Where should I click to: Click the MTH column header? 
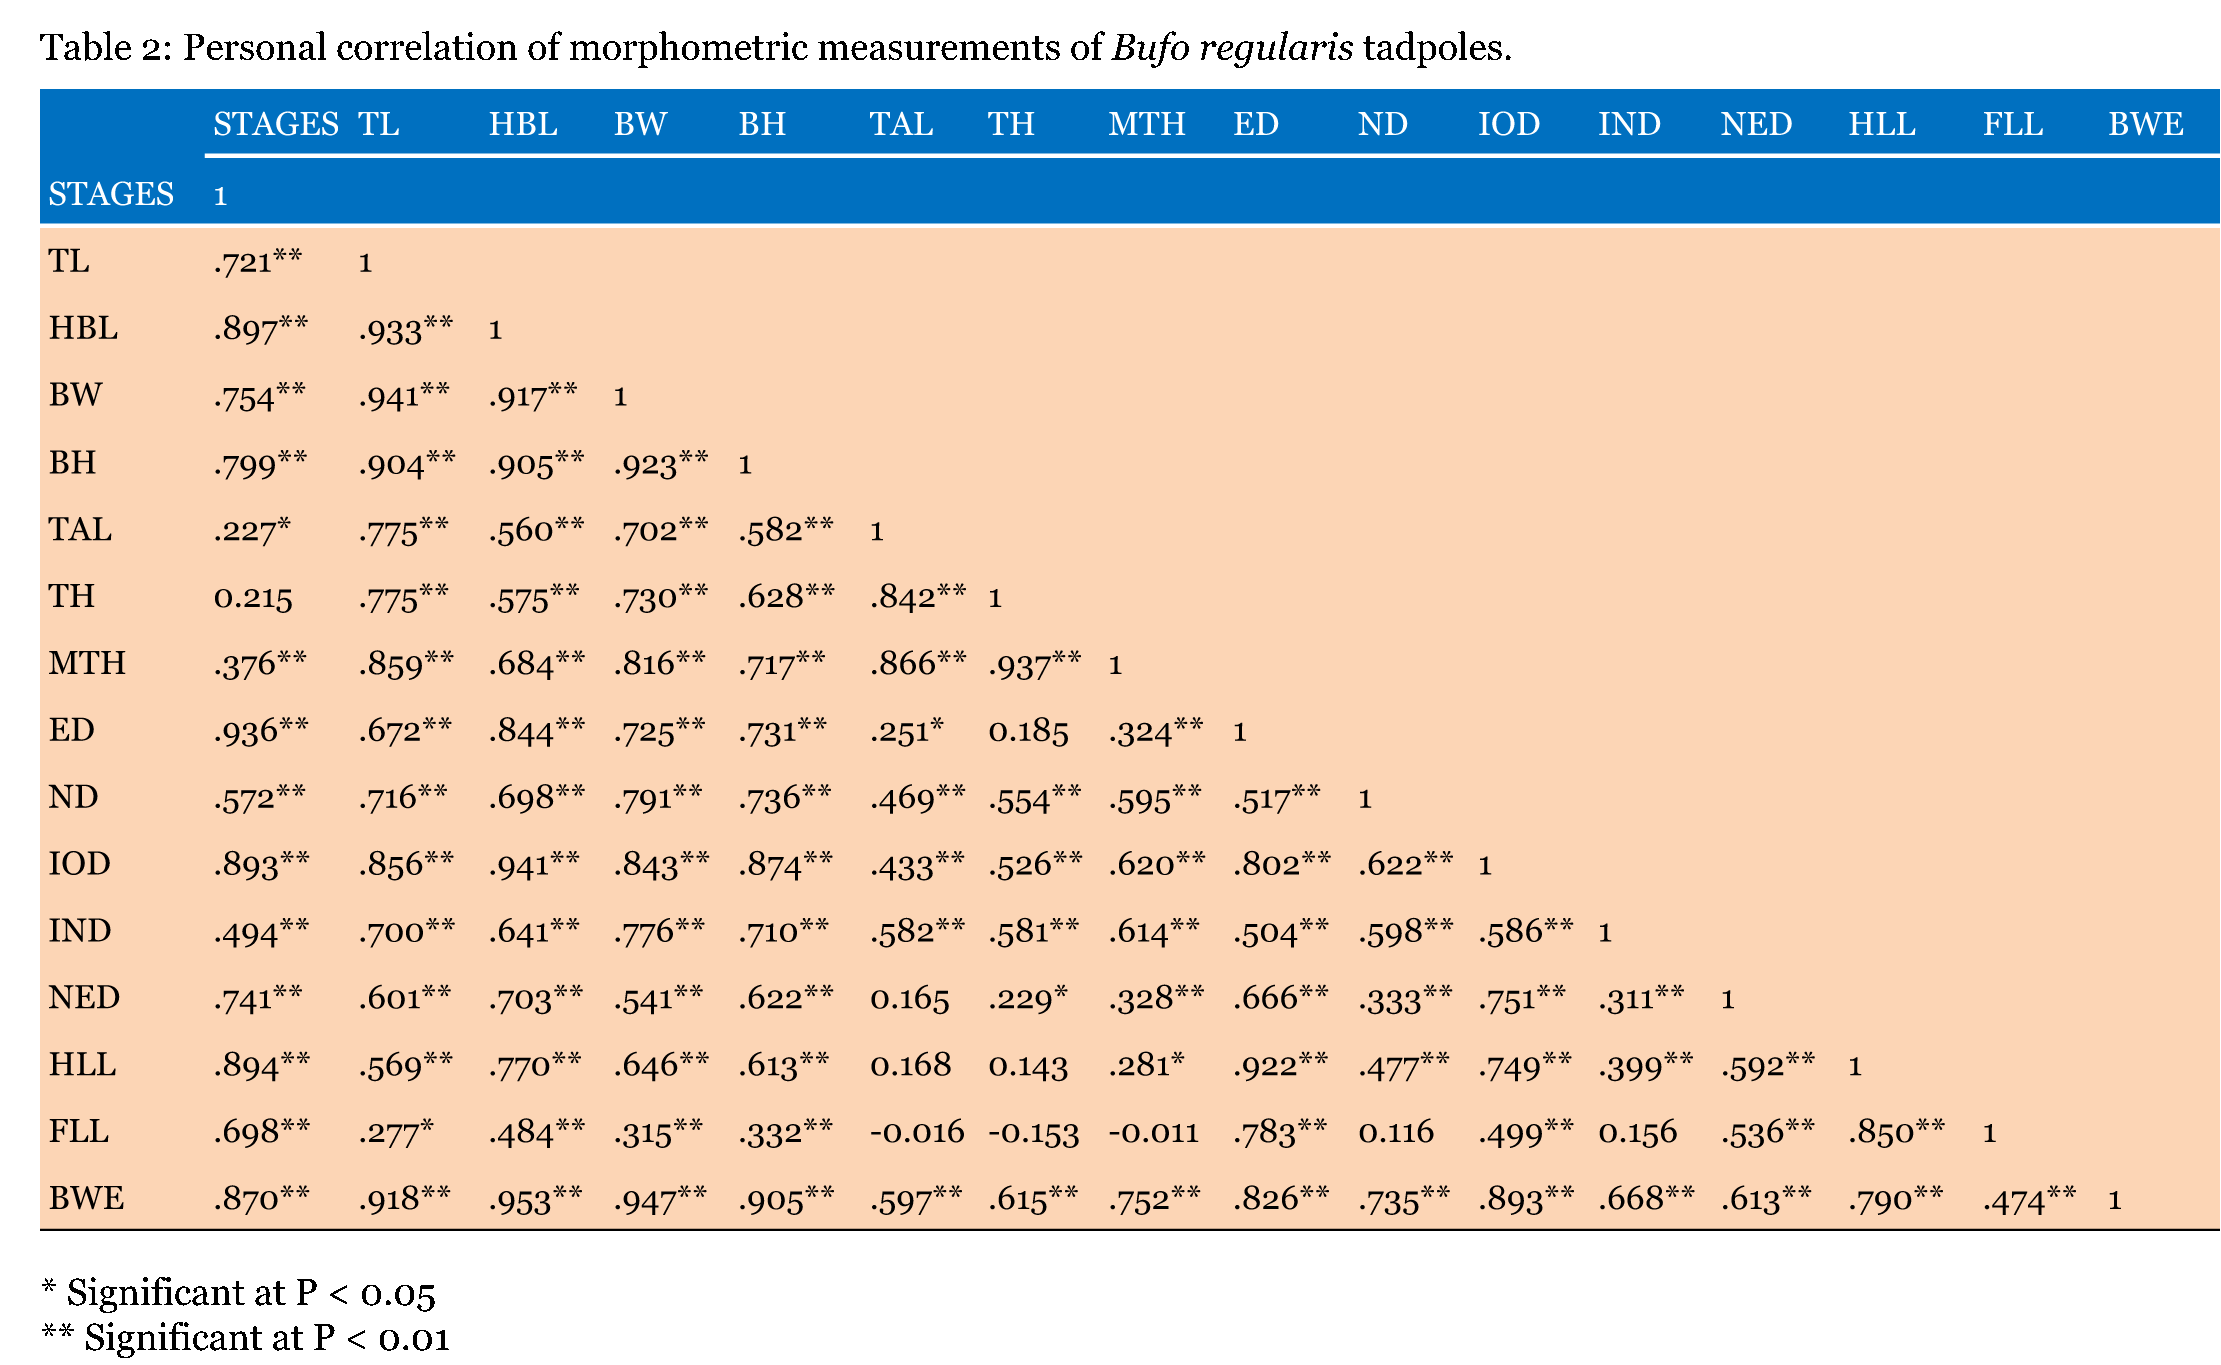(x=1146, y=124)
